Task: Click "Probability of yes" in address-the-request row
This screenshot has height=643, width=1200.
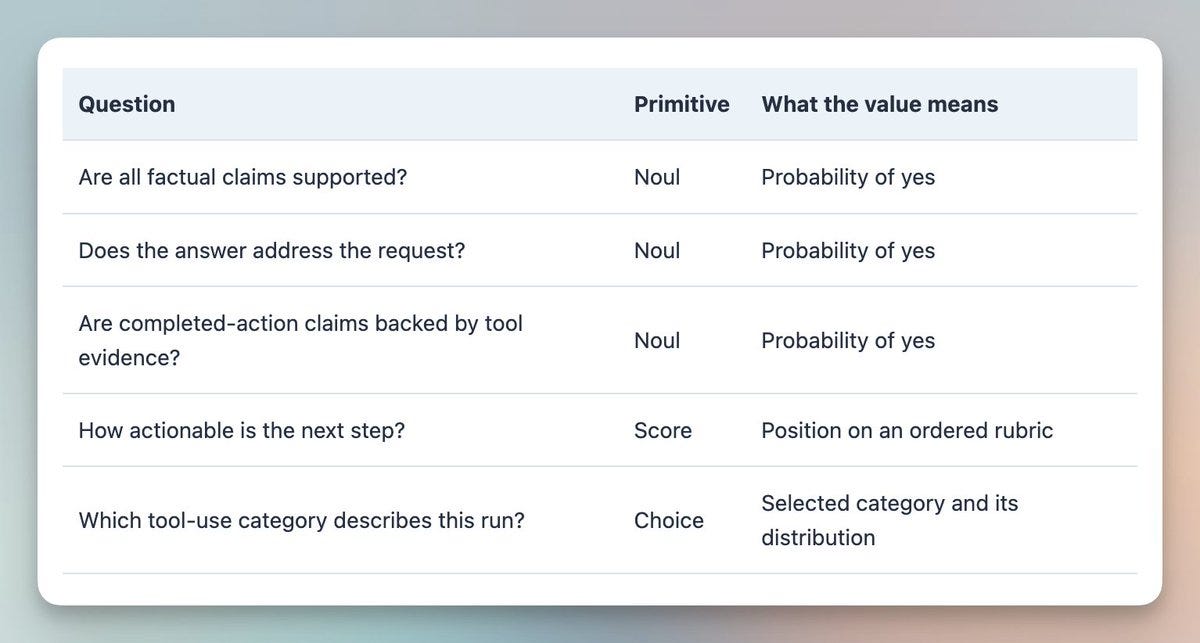Action: (848, 250)
